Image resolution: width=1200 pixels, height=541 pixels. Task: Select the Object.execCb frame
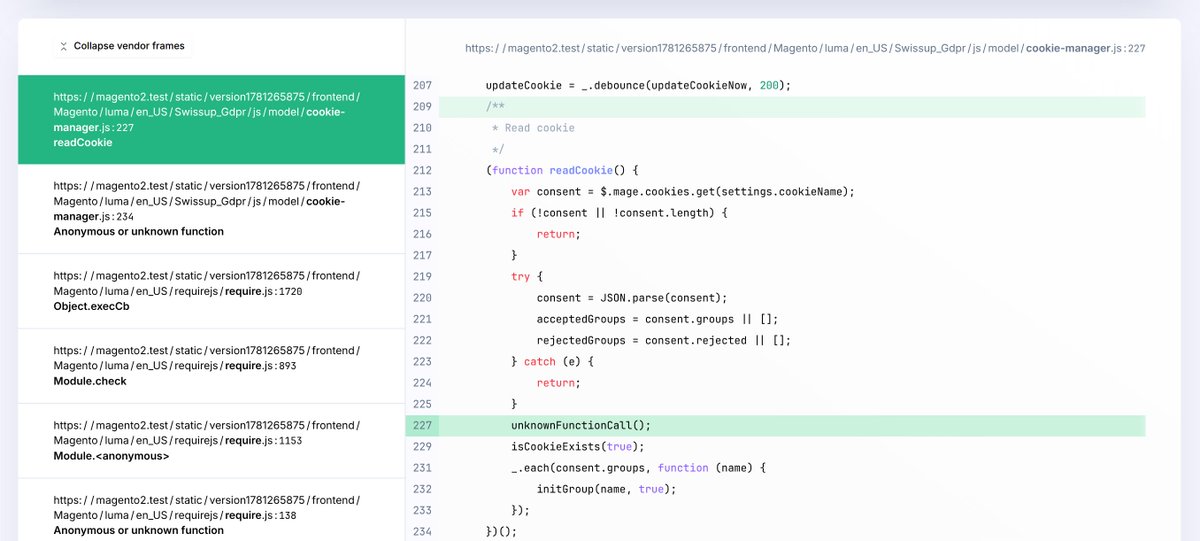pyautogui.click(x=211, y=291)
